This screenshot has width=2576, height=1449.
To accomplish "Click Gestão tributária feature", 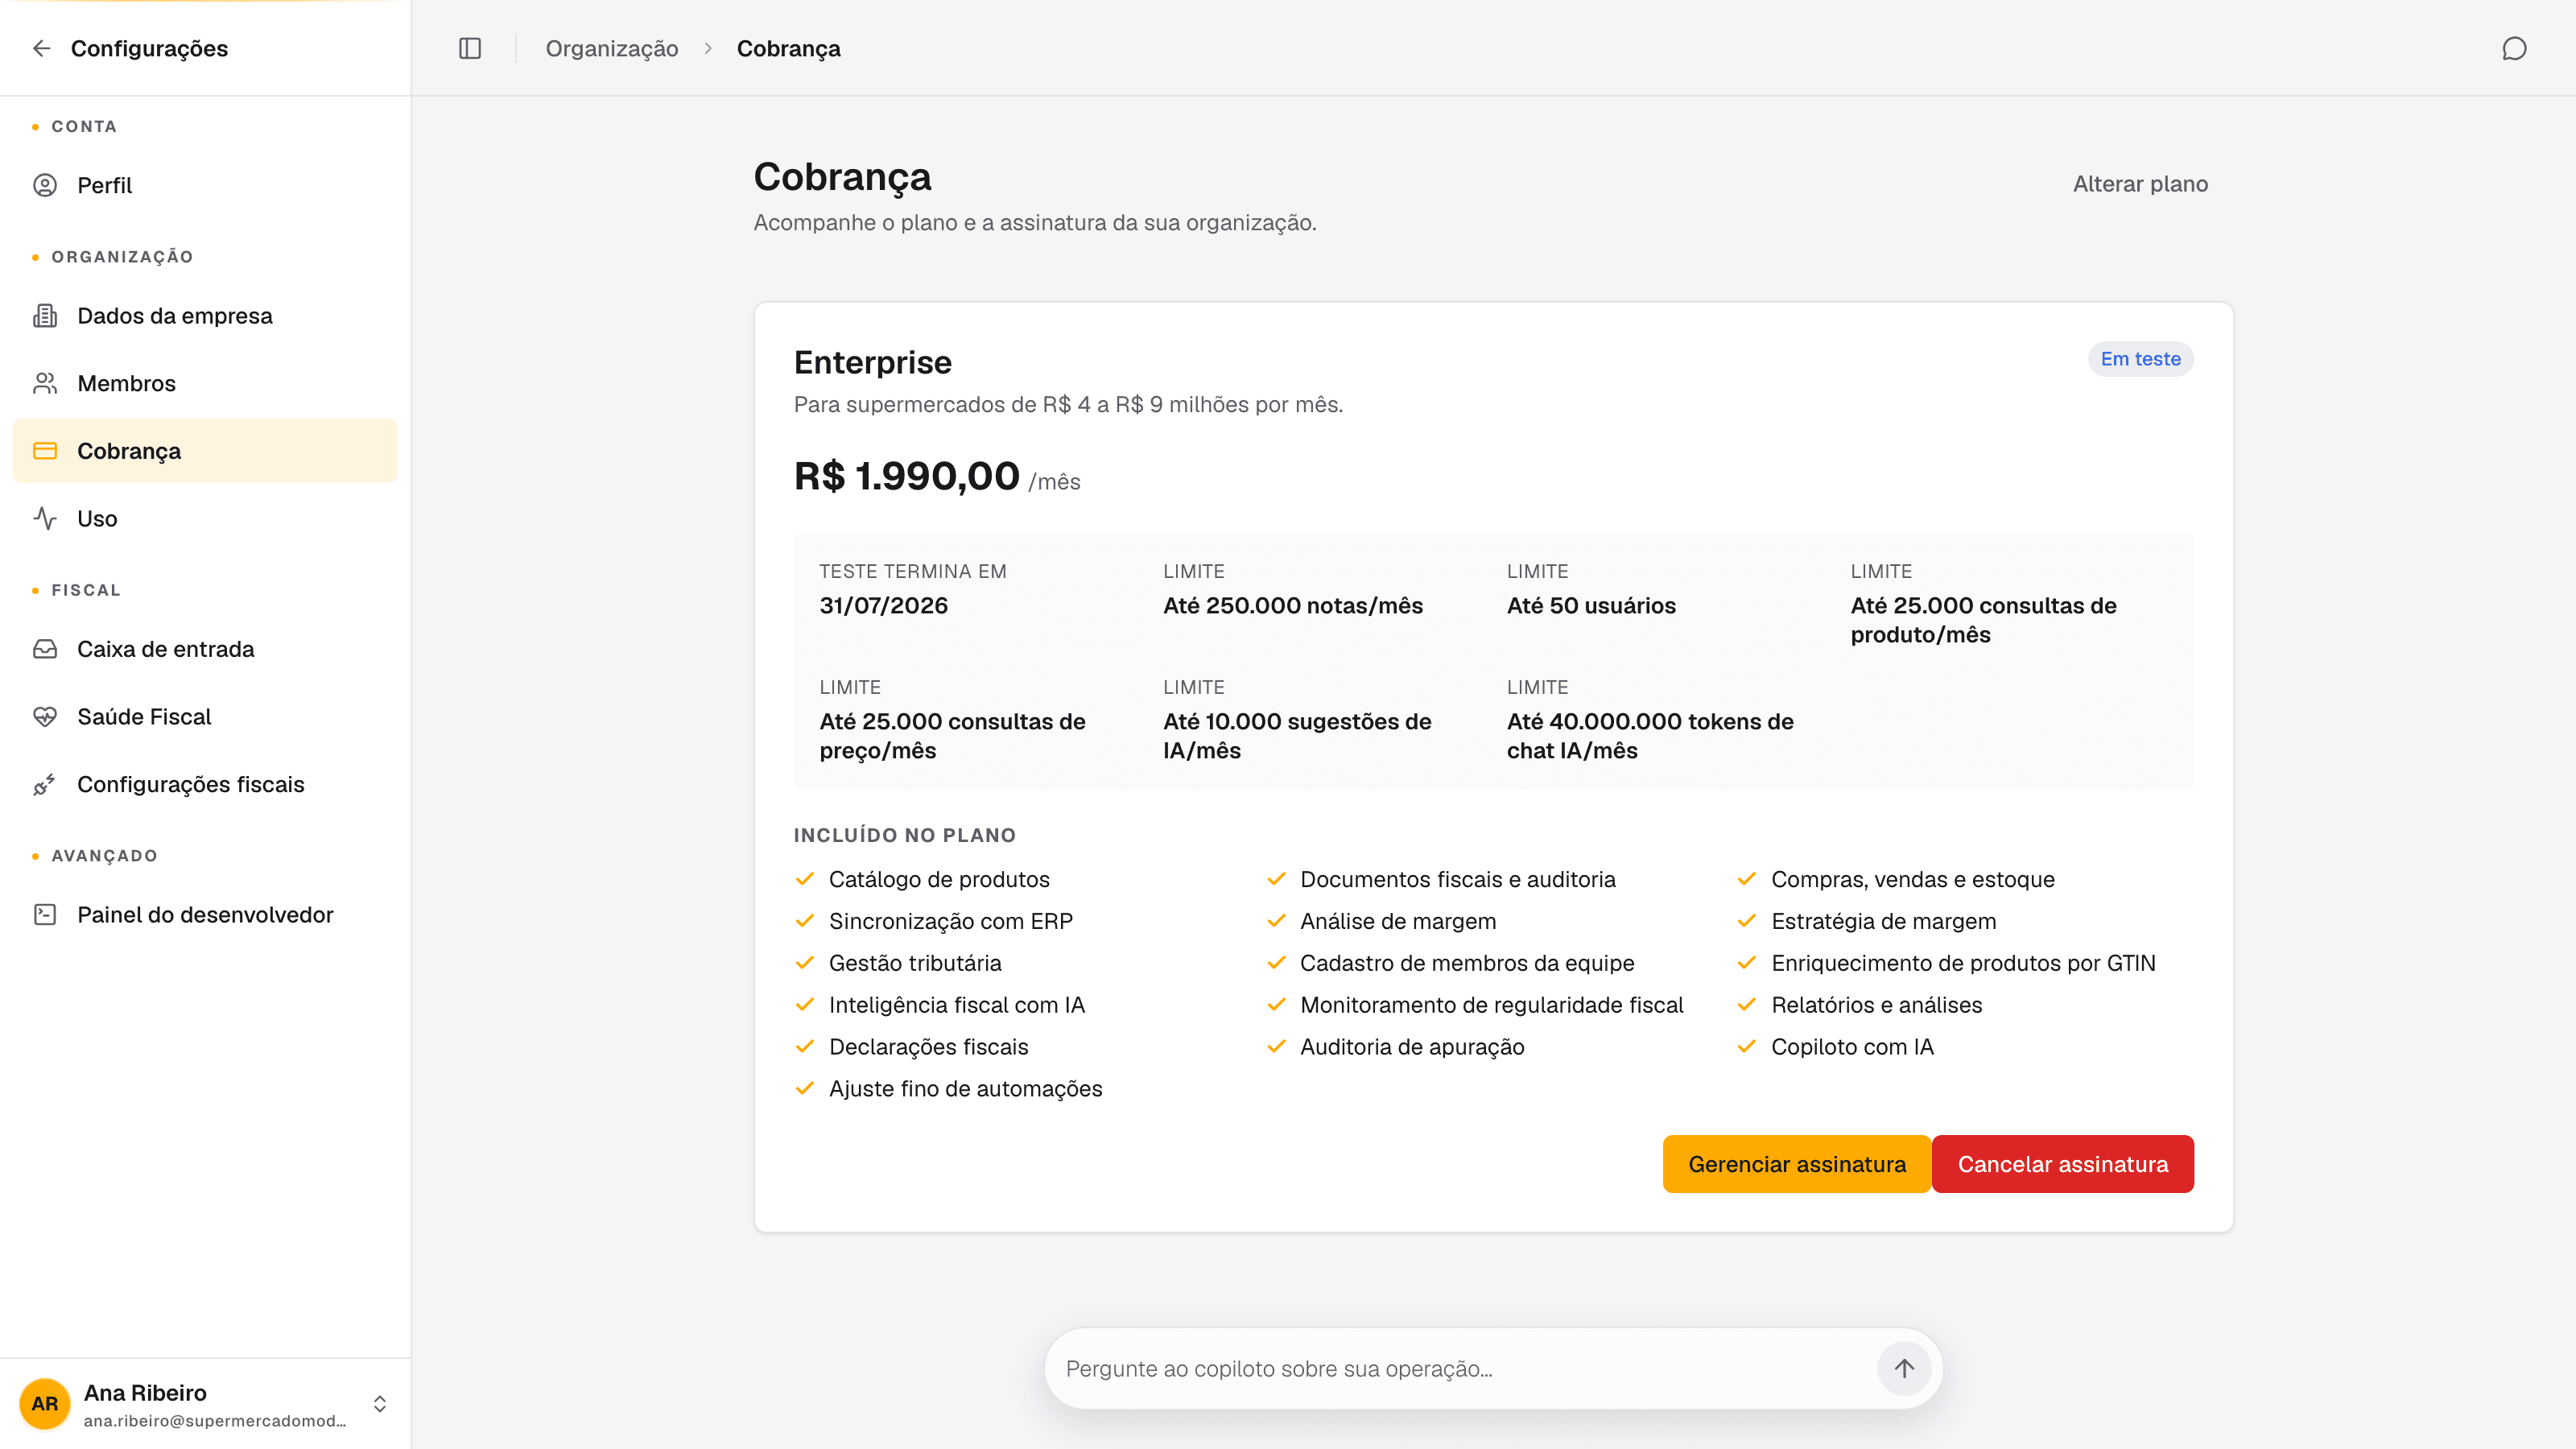I will pyautogui.click(x=915, y=963).
